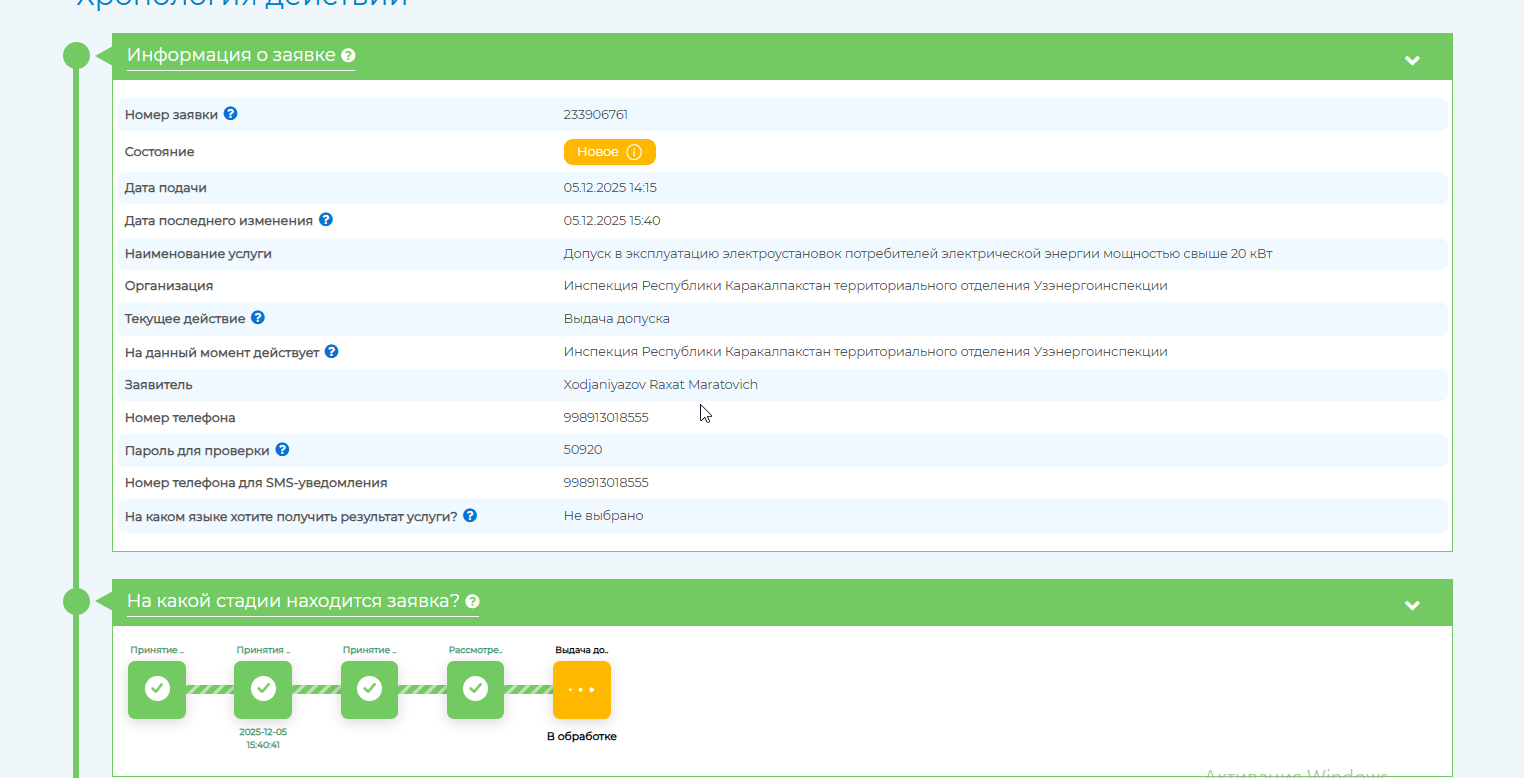
Task: Click the "На какой стадии находится заявка?" heading
Action: tap(293, 601)
